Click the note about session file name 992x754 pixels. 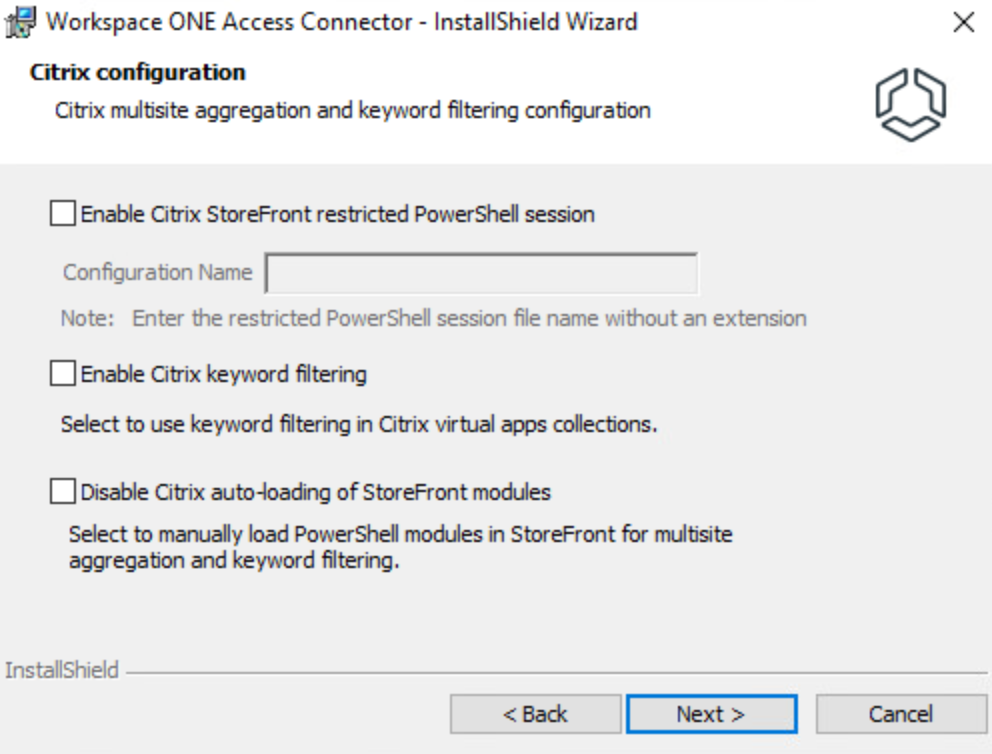[434, 319]
